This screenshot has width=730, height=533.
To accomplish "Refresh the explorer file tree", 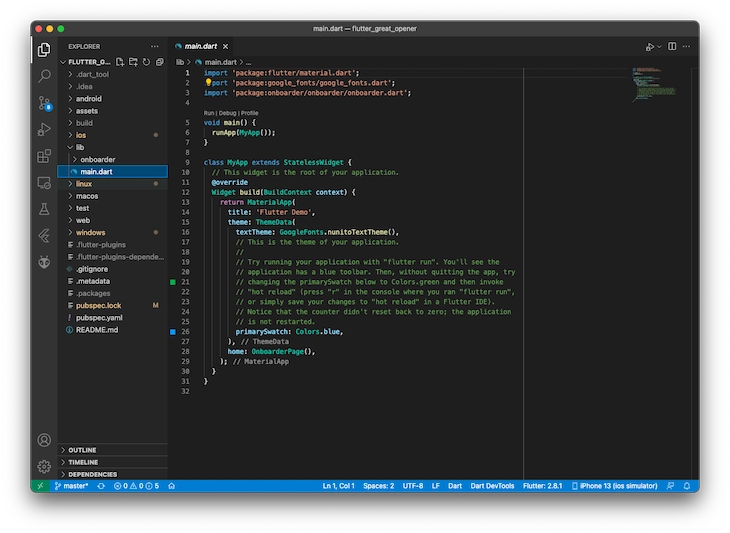I will [147, 62].
